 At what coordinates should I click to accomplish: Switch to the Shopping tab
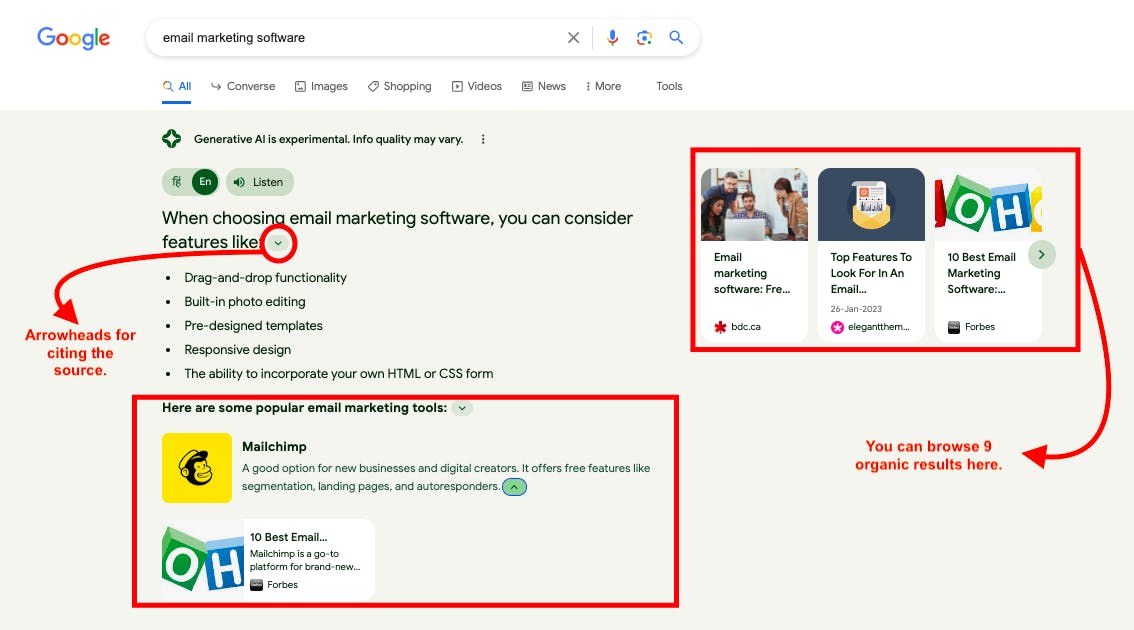[x=399, y=86]
